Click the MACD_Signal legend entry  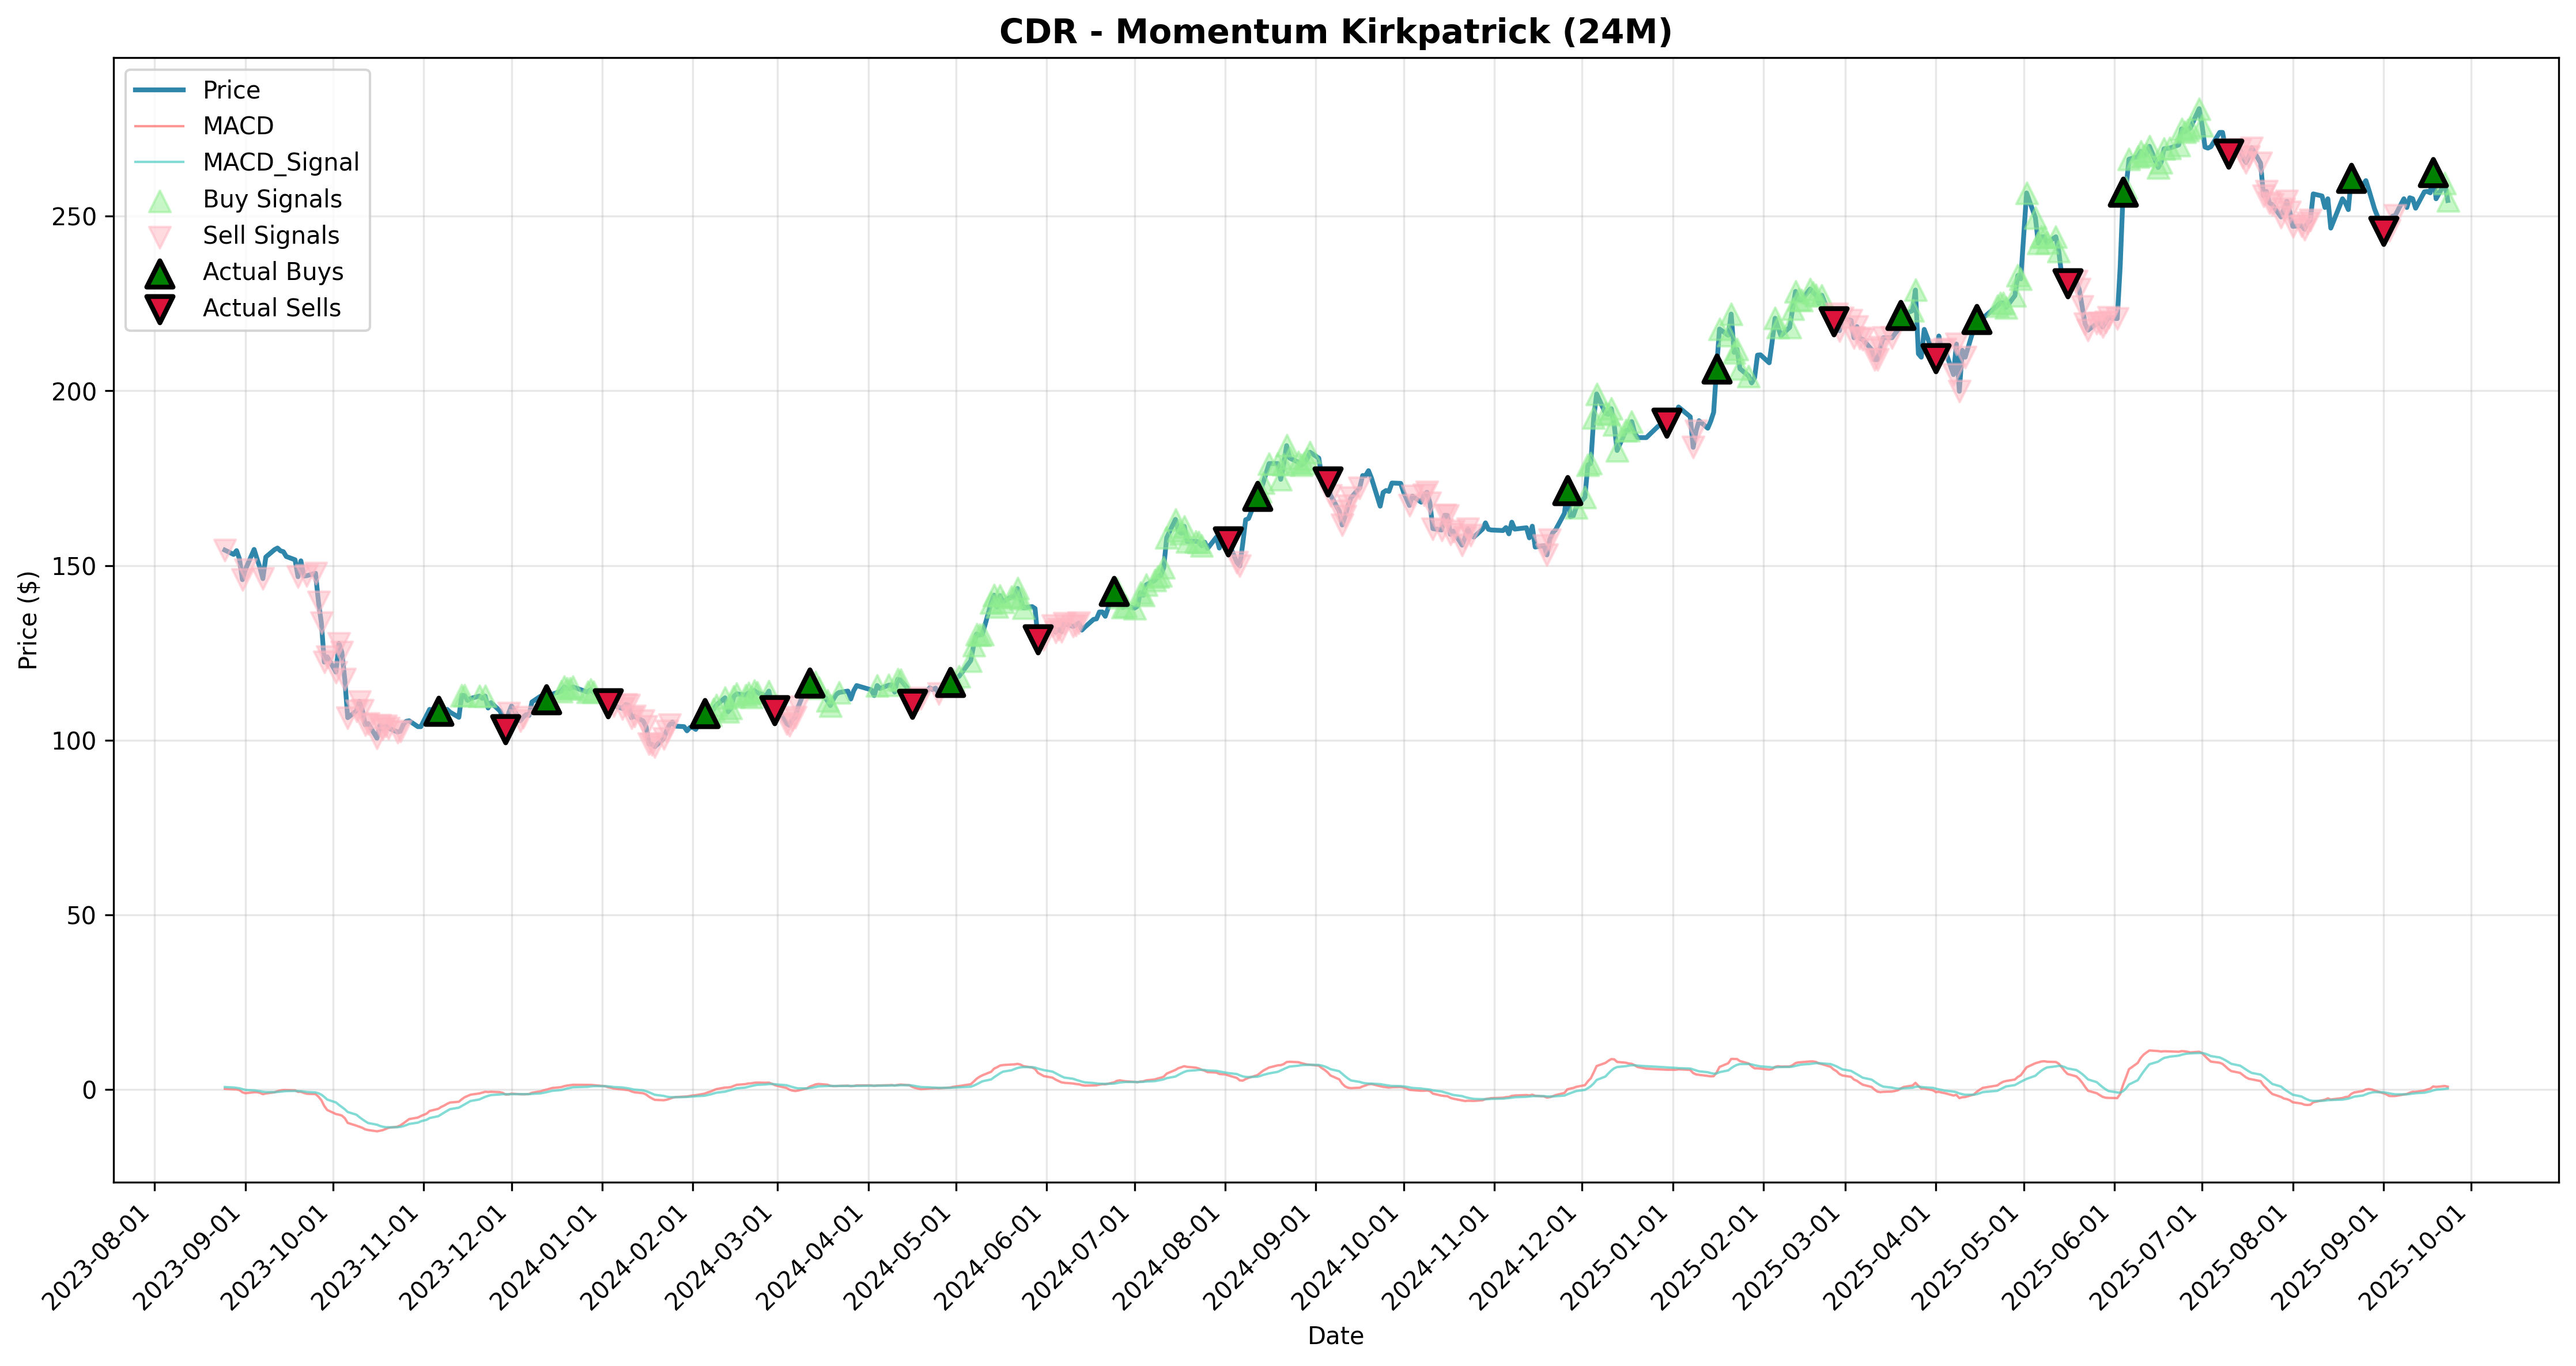pos(246,162)
